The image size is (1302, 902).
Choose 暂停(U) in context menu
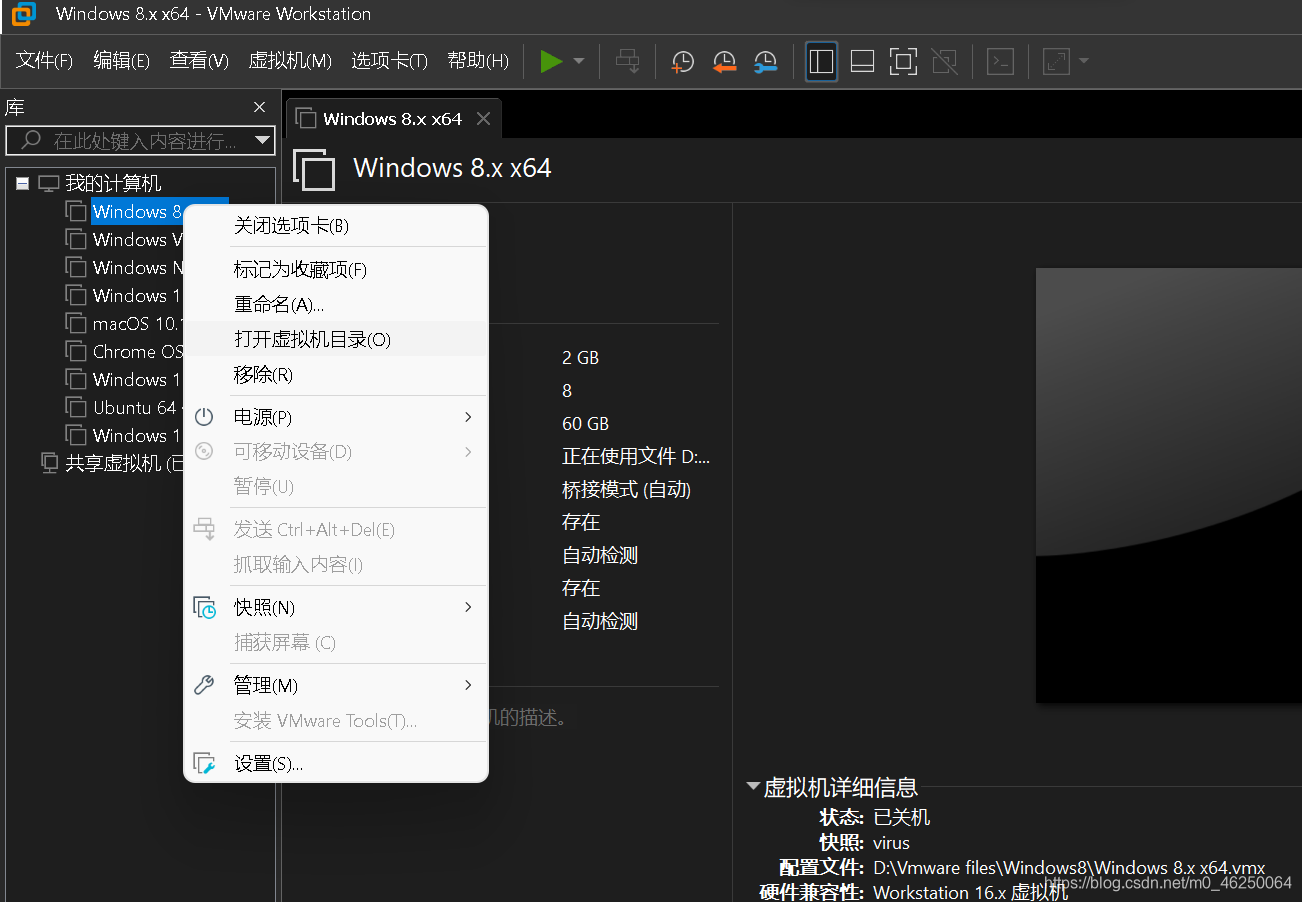(336, 486)
